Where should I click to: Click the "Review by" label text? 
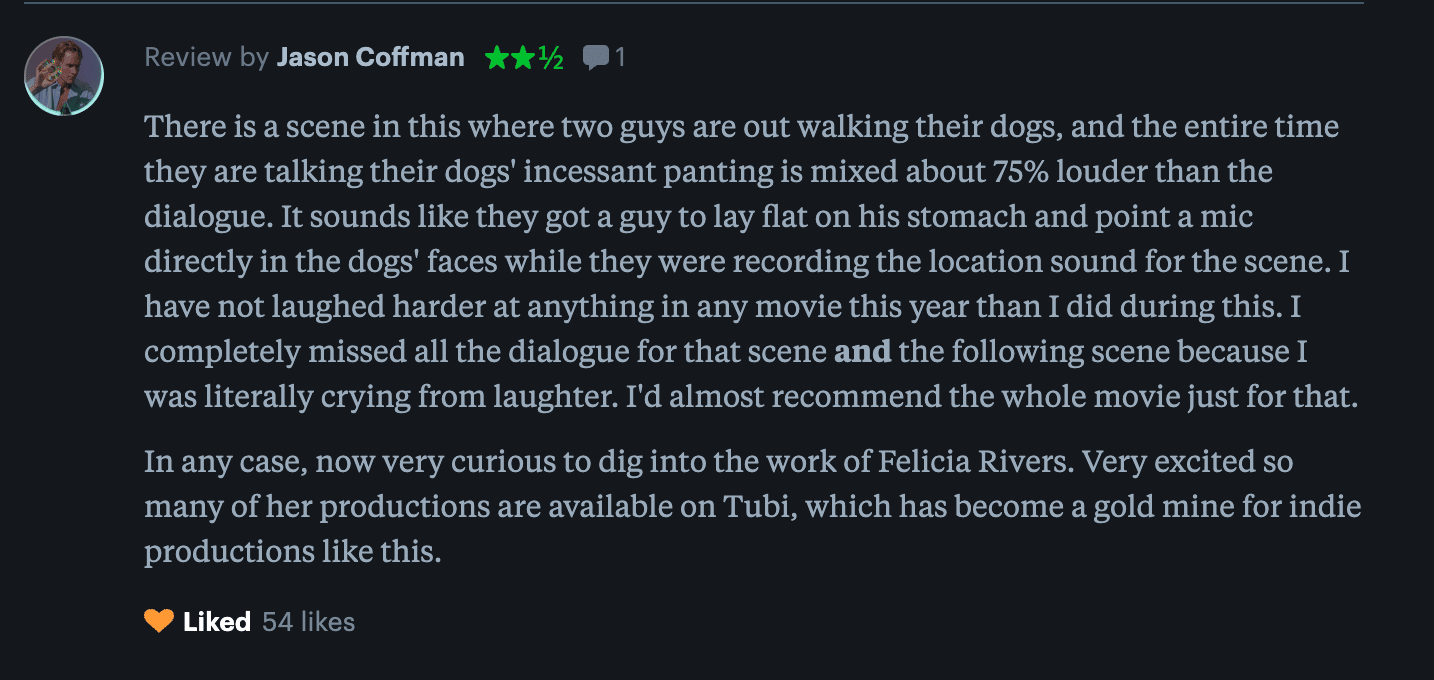click(207, 57)
